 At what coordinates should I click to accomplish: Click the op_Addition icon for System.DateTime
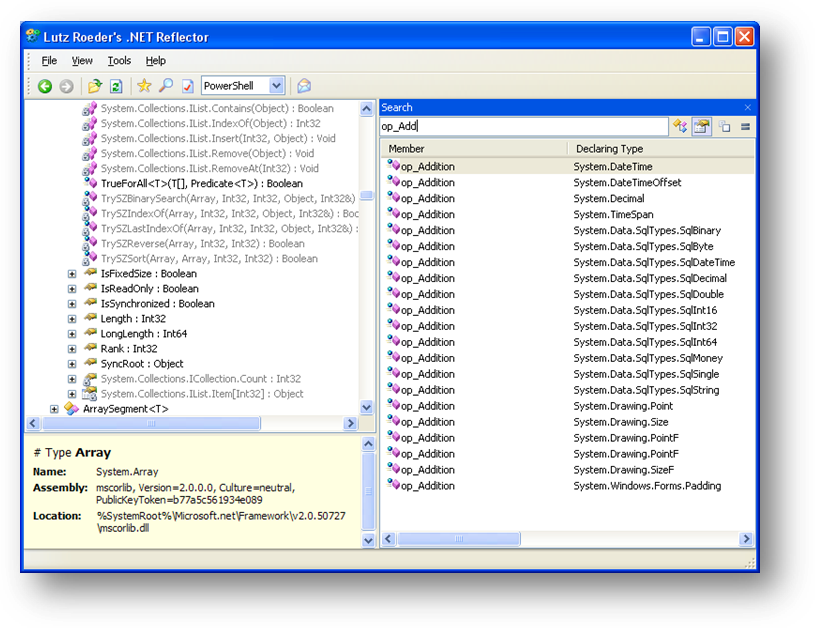click(393, 167)
